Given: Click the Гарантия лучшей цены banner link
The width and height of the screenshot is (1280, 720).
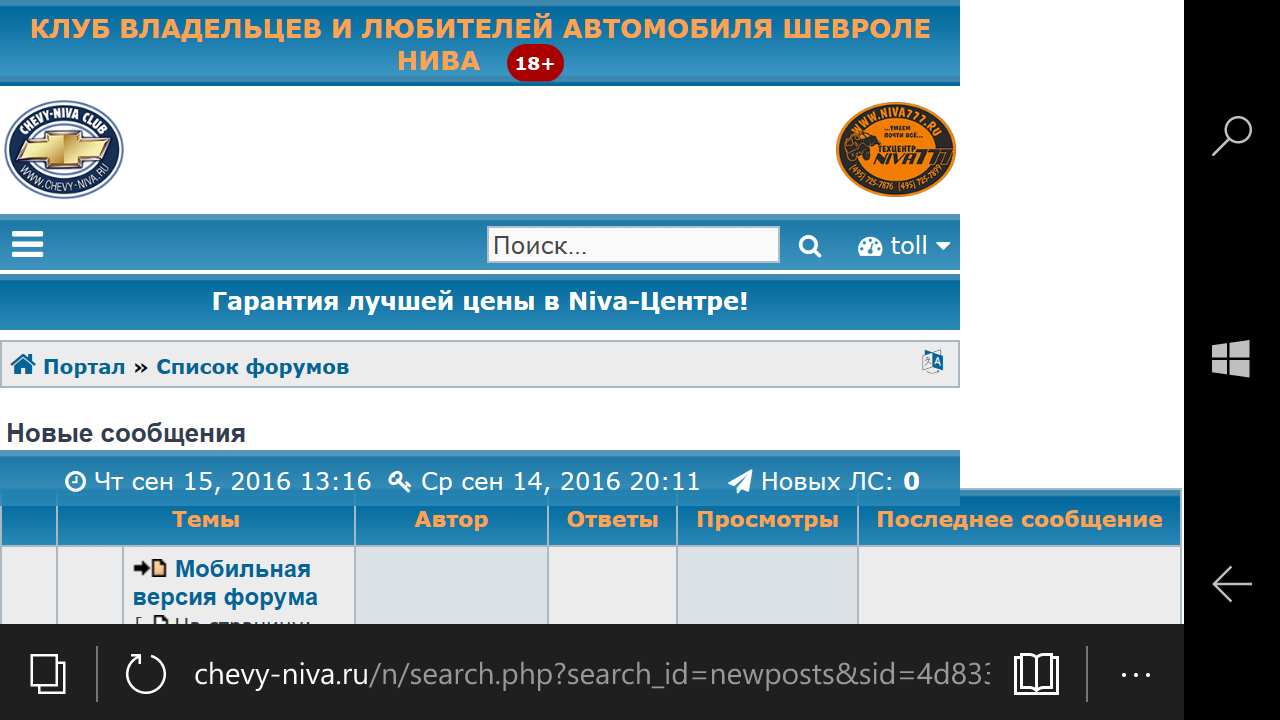Looking at the screenshot, I should pos(480,302).
